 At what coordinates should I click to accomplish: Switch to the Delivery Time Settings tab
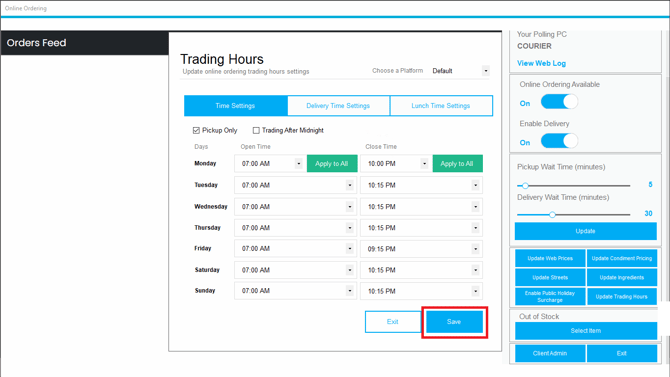tap(338, 106)
